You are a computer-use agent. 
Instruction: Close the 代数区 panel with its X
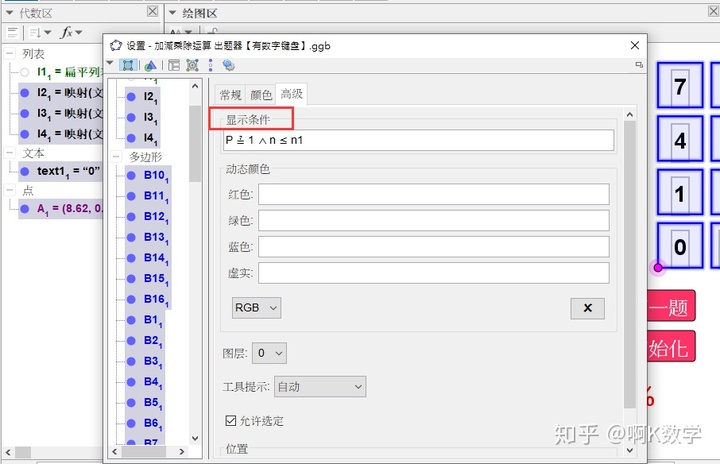pyautogui.click(x=152, y=11)
